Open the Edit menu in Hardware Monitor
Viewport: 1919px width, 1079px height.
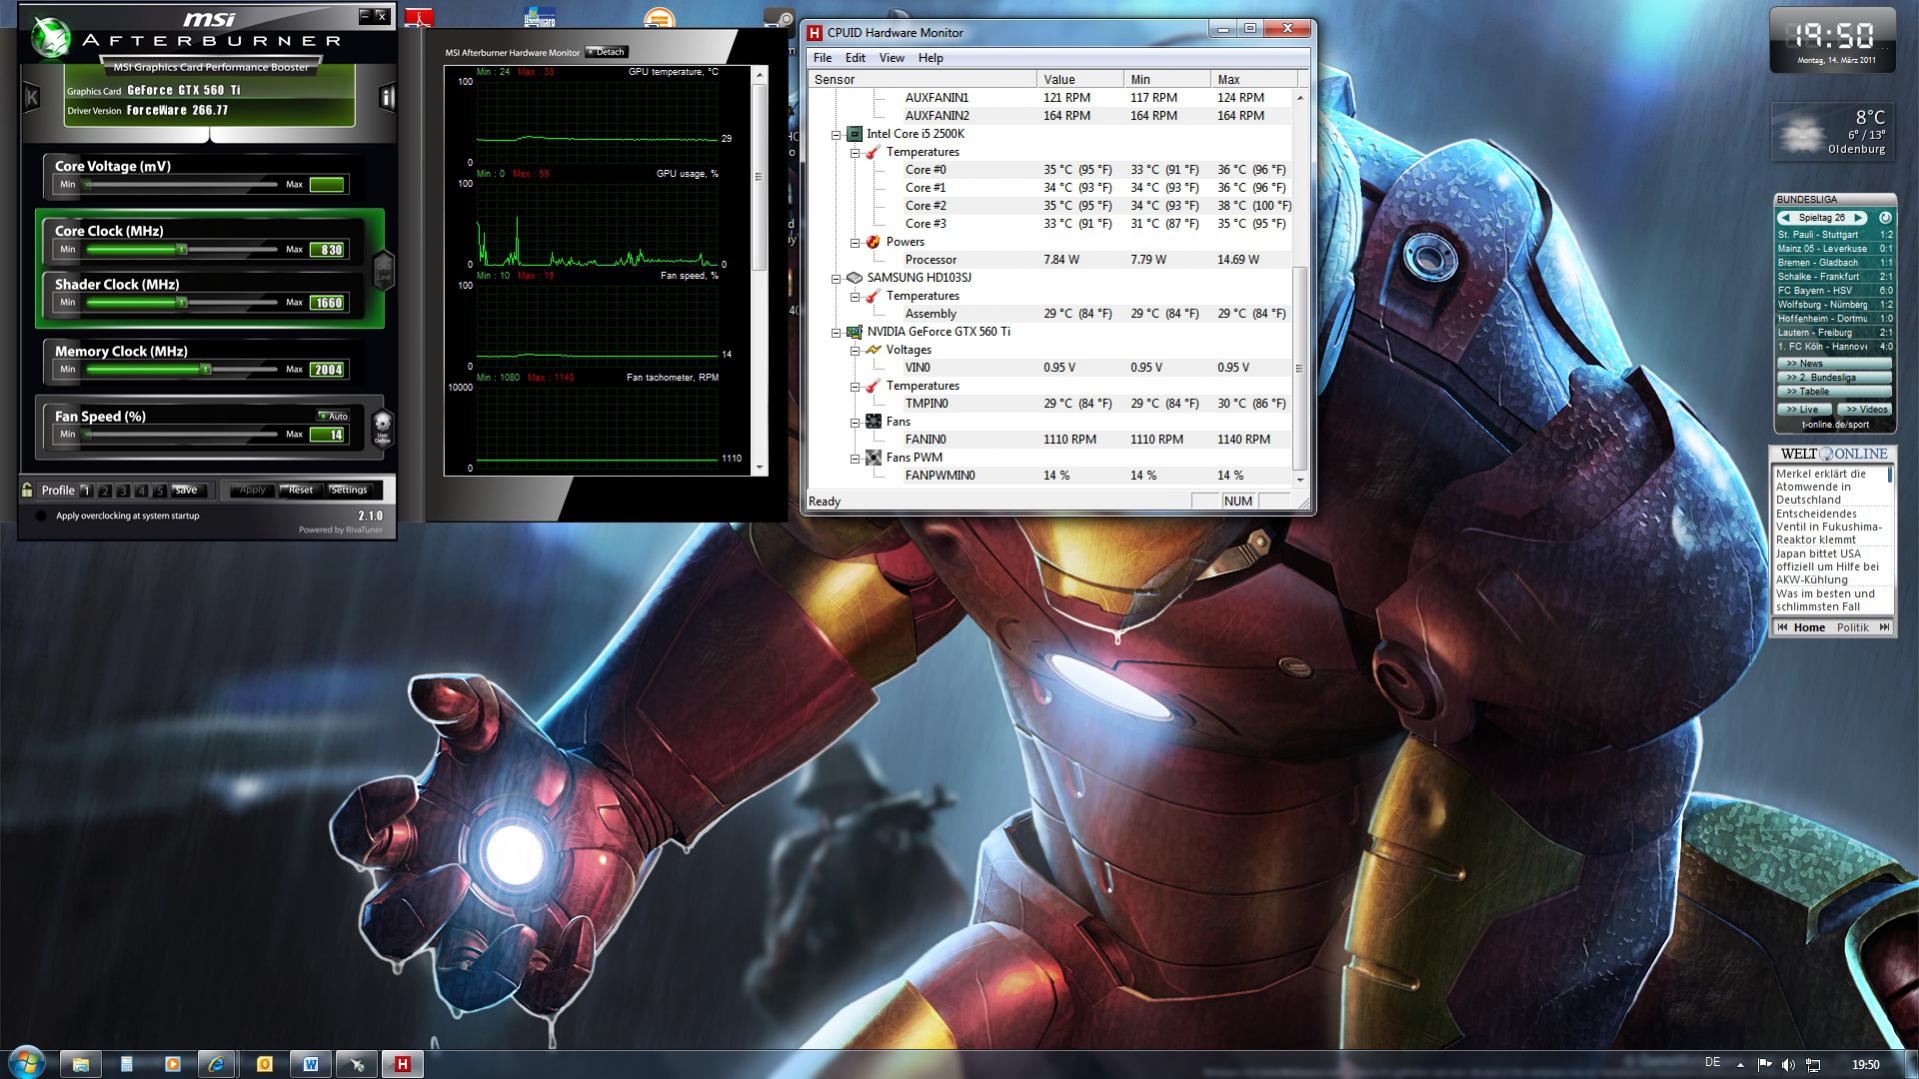click(855, 58)
